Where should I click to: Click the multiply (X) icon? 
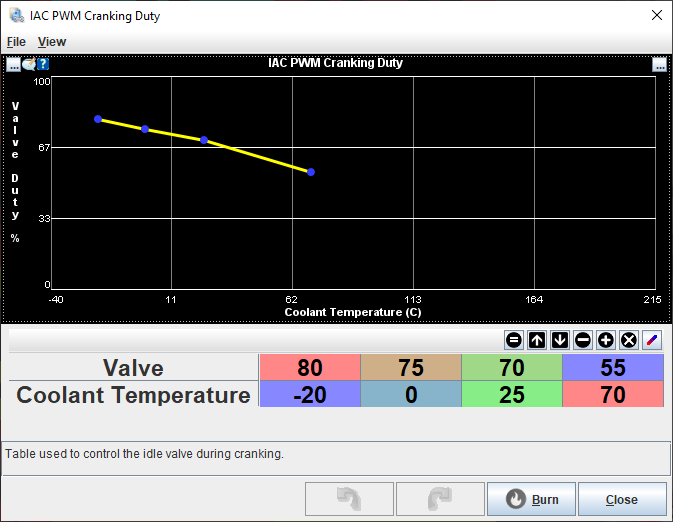click(x=628, y=340)
